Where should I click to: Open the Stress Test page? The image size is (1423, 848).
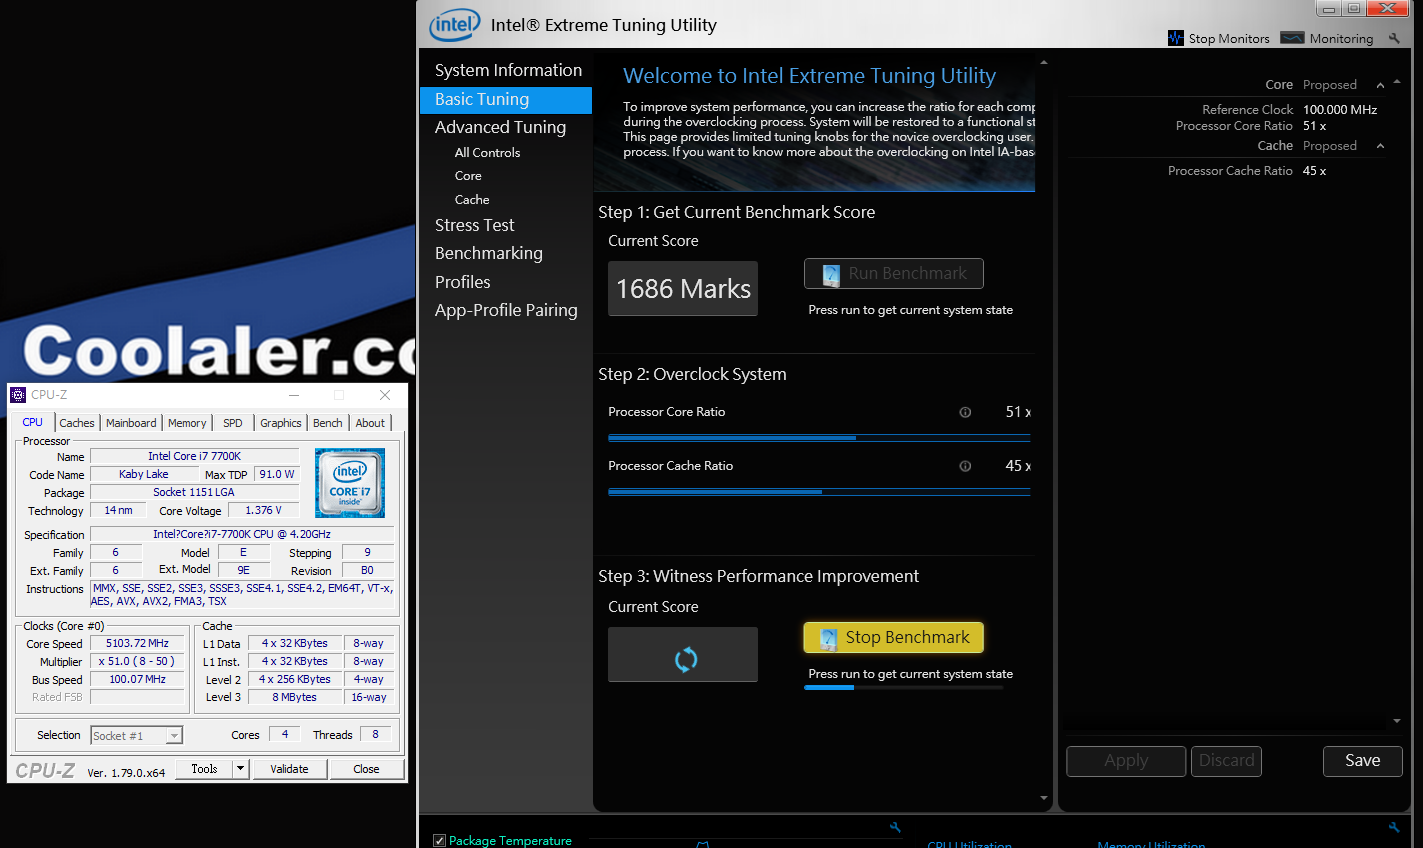click(x=474, y=225)
